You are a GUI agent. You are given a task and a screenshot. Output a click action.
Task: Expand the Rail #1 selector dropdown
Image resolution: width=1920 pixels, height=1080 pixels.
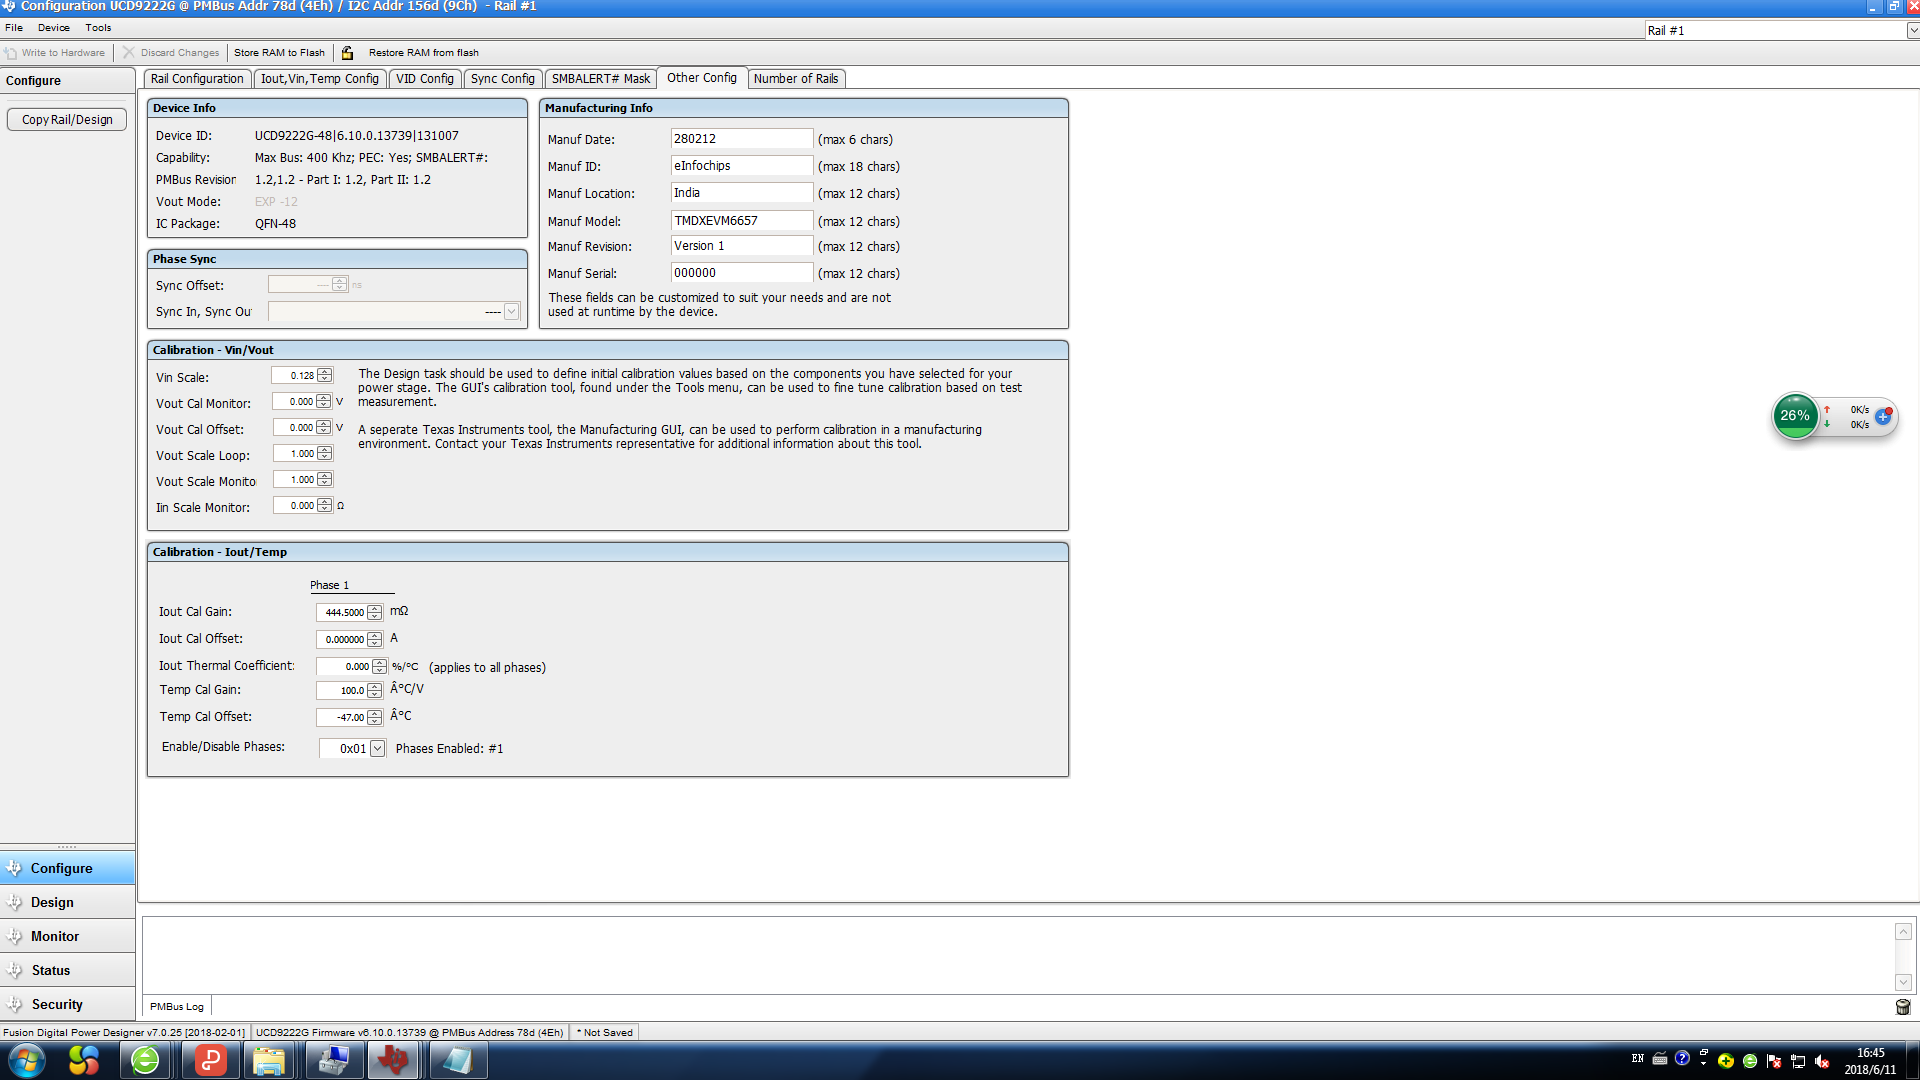[x=1912, y=31]
